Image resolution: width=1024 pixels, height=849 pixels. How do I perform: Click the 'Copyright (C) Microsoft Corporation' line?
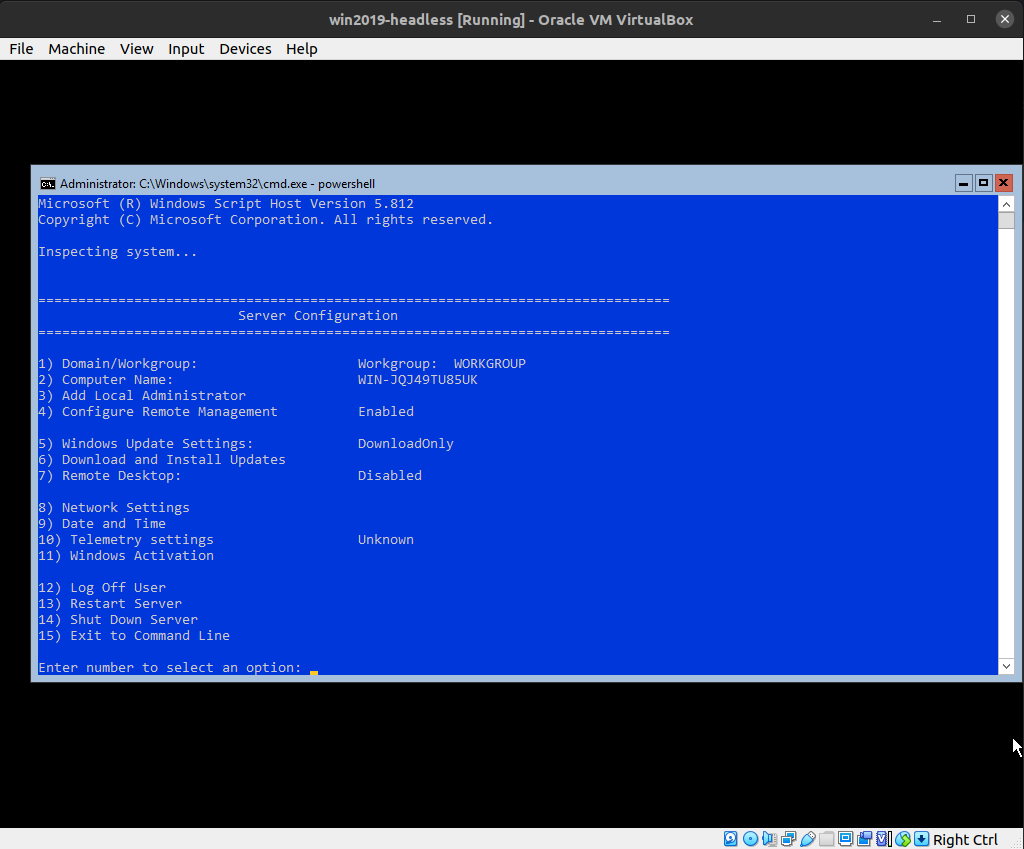click(x=266, y=219)
